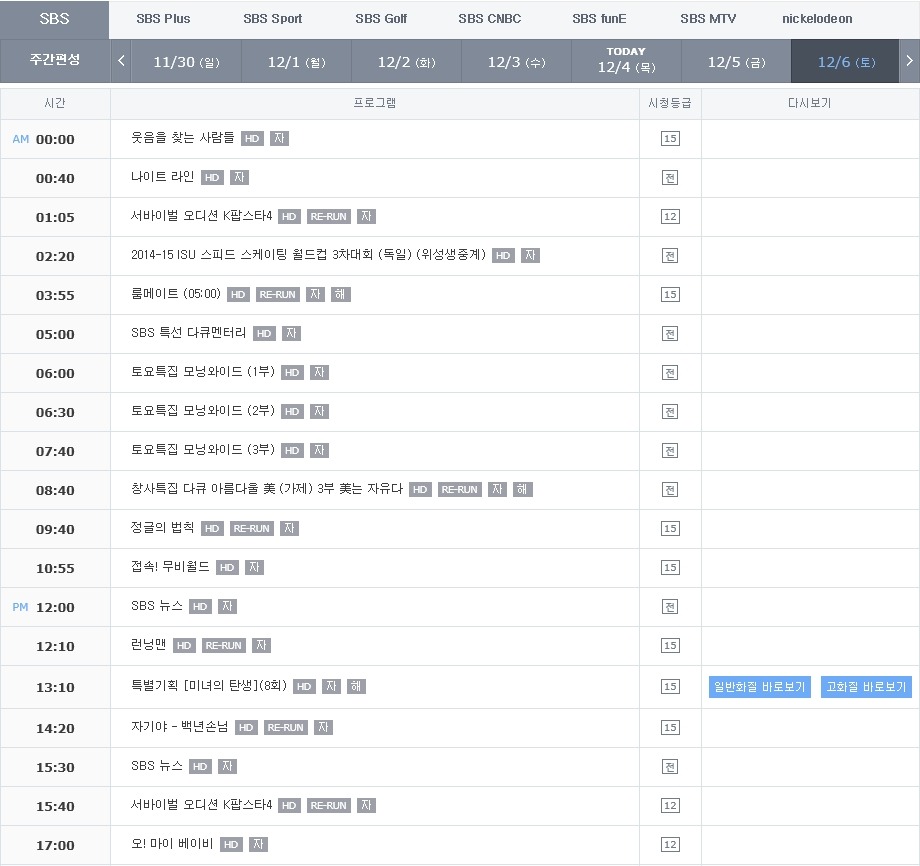Click SBS 뉴스 at 15:30
920x866 pixels.
tap(157, 766)
